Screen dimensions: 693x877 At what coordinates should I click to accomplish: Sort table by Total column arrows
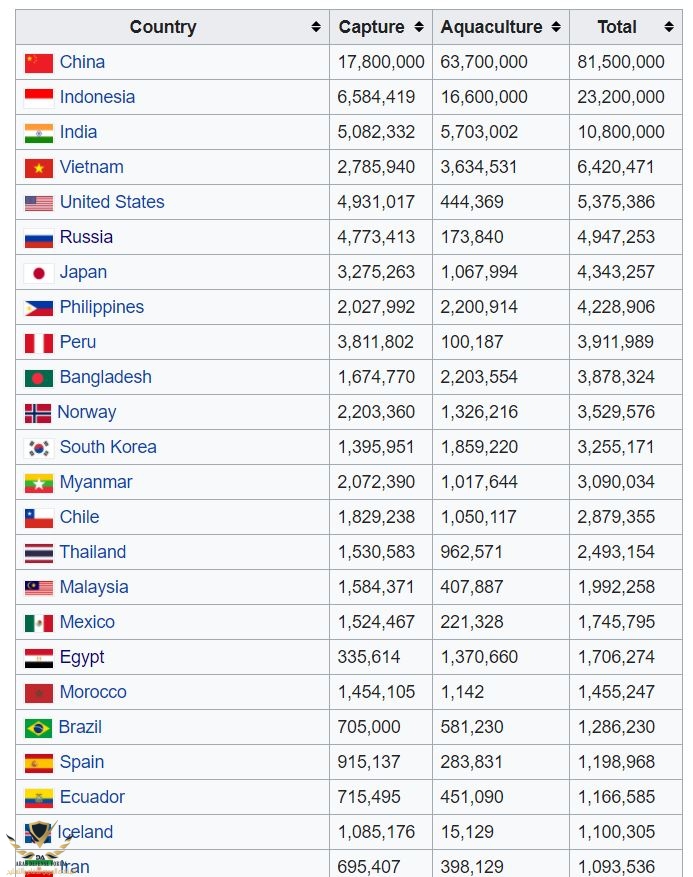click(669, 27)
